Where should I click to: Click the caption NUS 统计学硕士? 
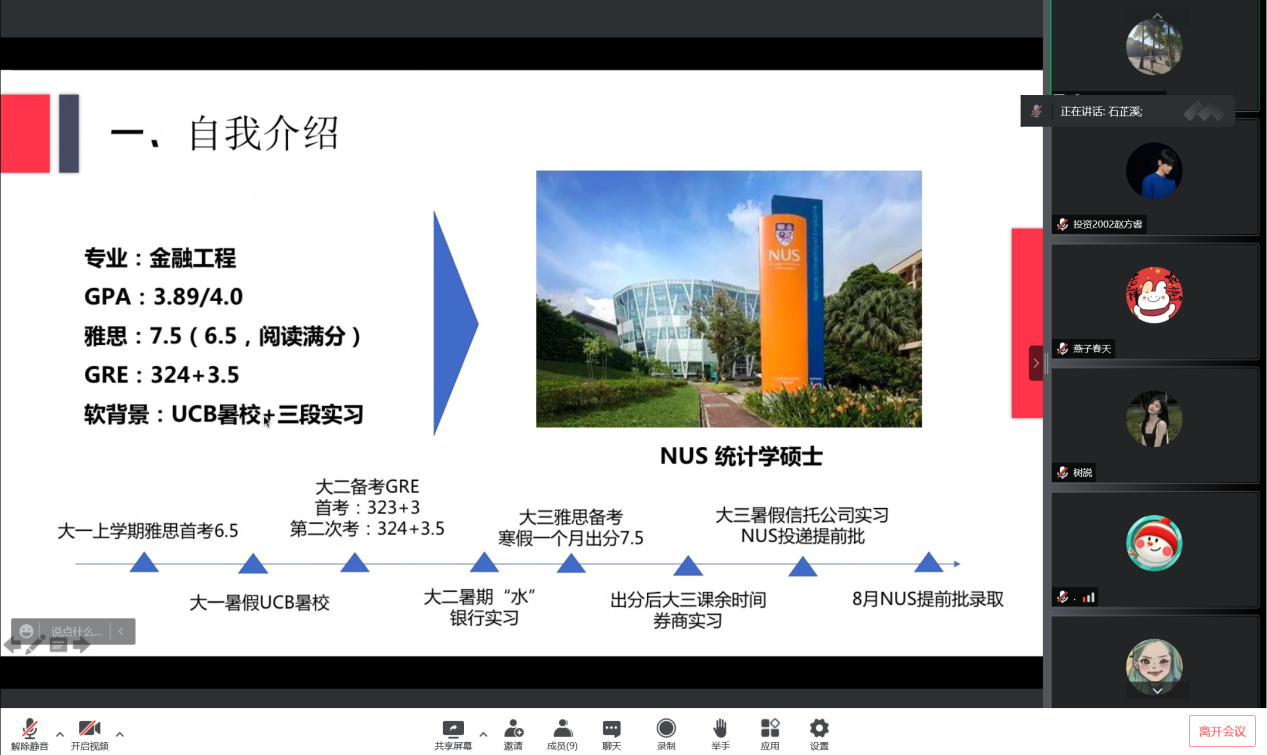741,456
